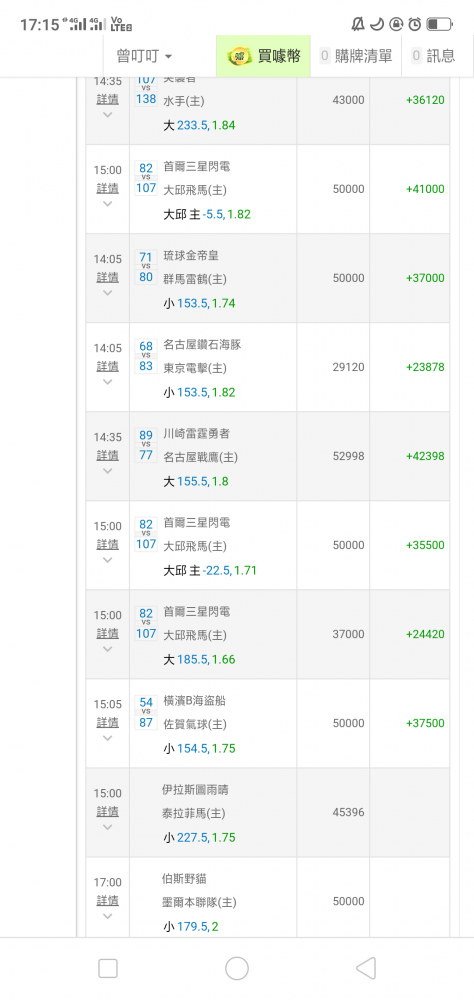Screen dimensions: 474x1000
Task: Expand chevron under 17:00 伯斯野貓 row
Action: 107,916
